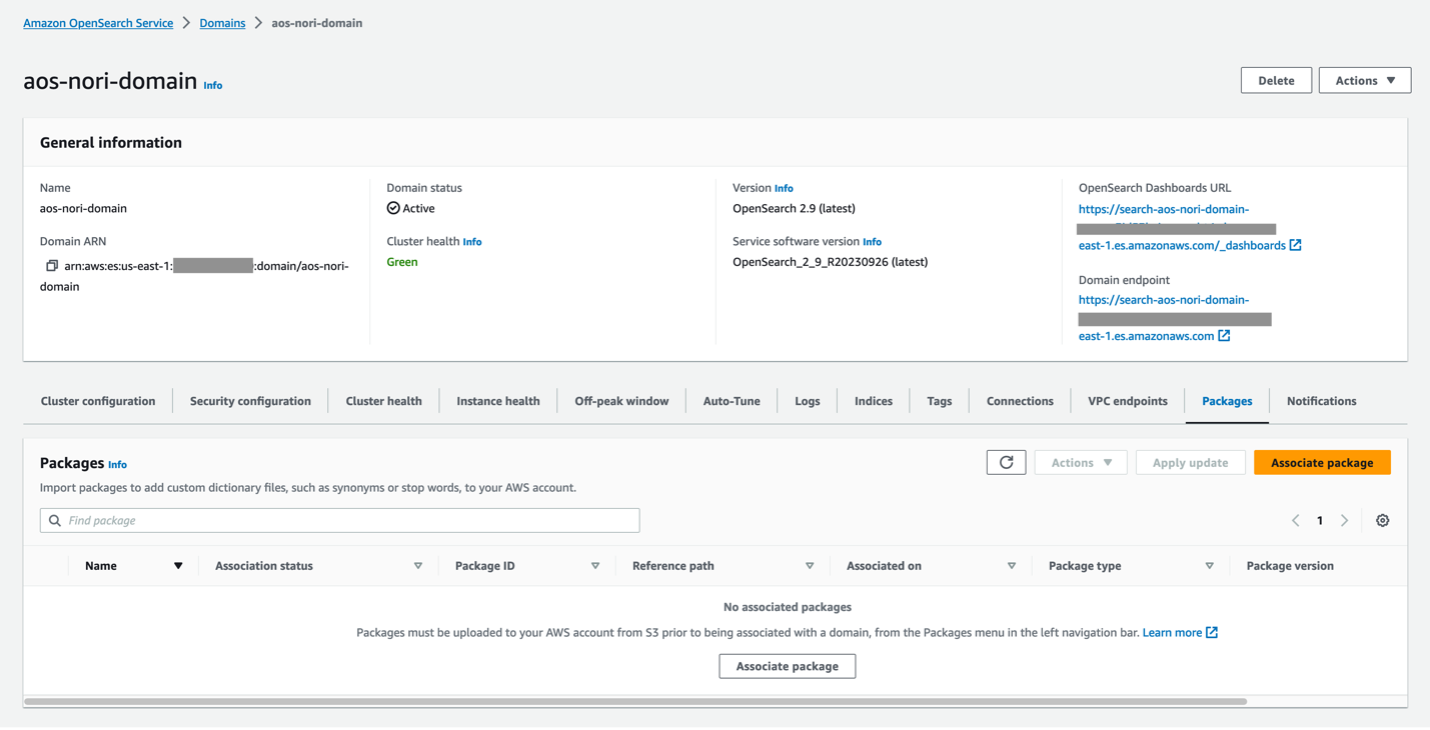Click the Green cluster health status text
The image size is (1430, 730).
pos(402,262)
